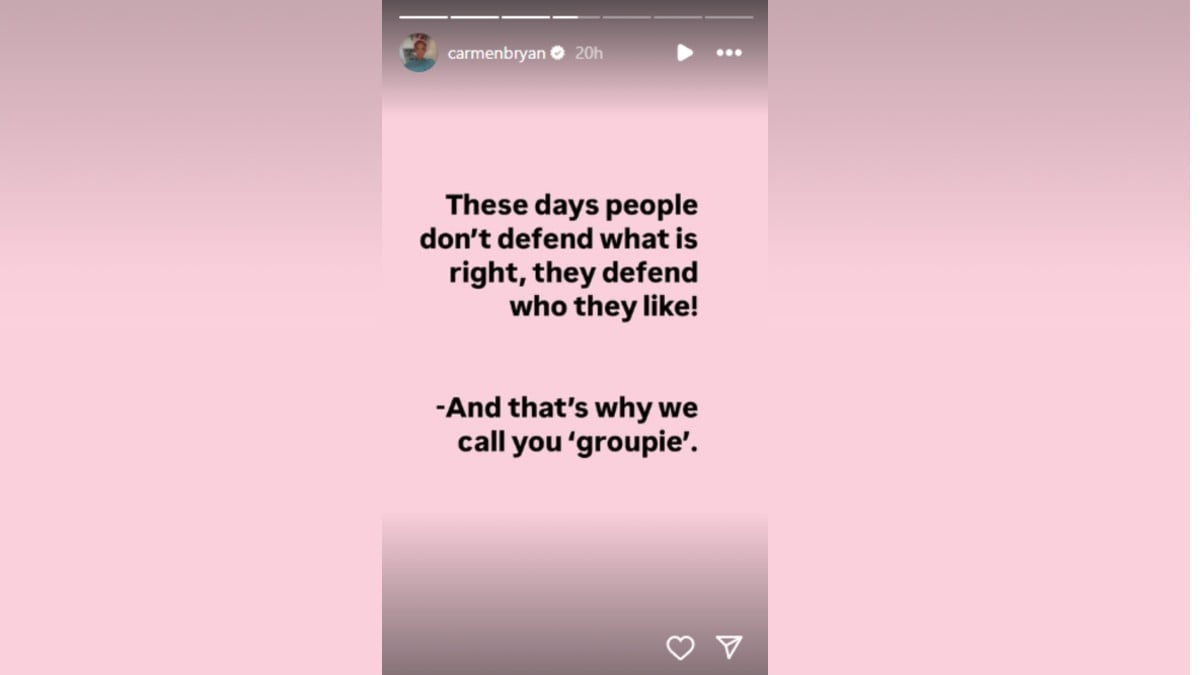Jump to the fifth story progress segment
Viewport: 1200px width, 675px height.
coord(627,17)
